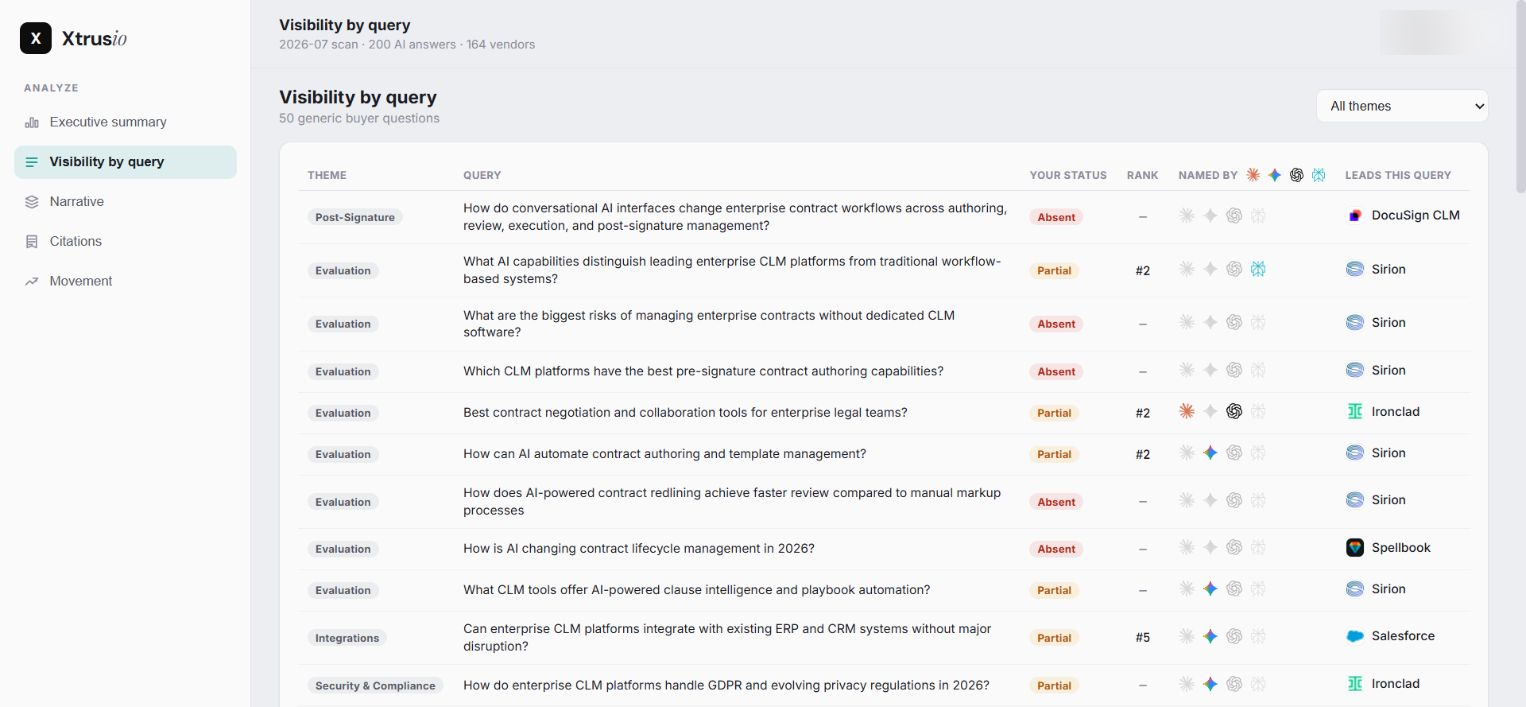Click the Ironclad logo in the contract negotiation row
Screen dimensions: 1526x707
1355,412
